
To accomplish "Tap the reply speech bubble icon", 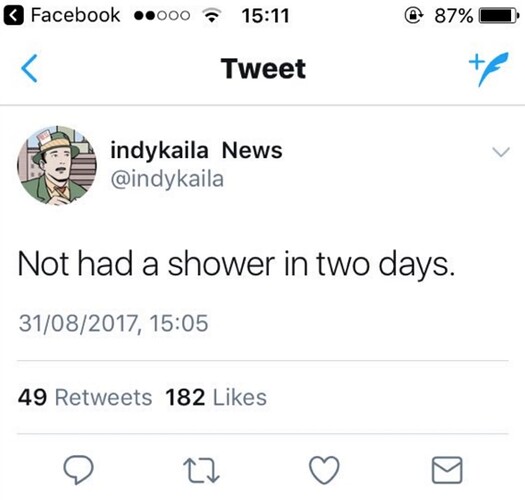I will click(79, 470).
